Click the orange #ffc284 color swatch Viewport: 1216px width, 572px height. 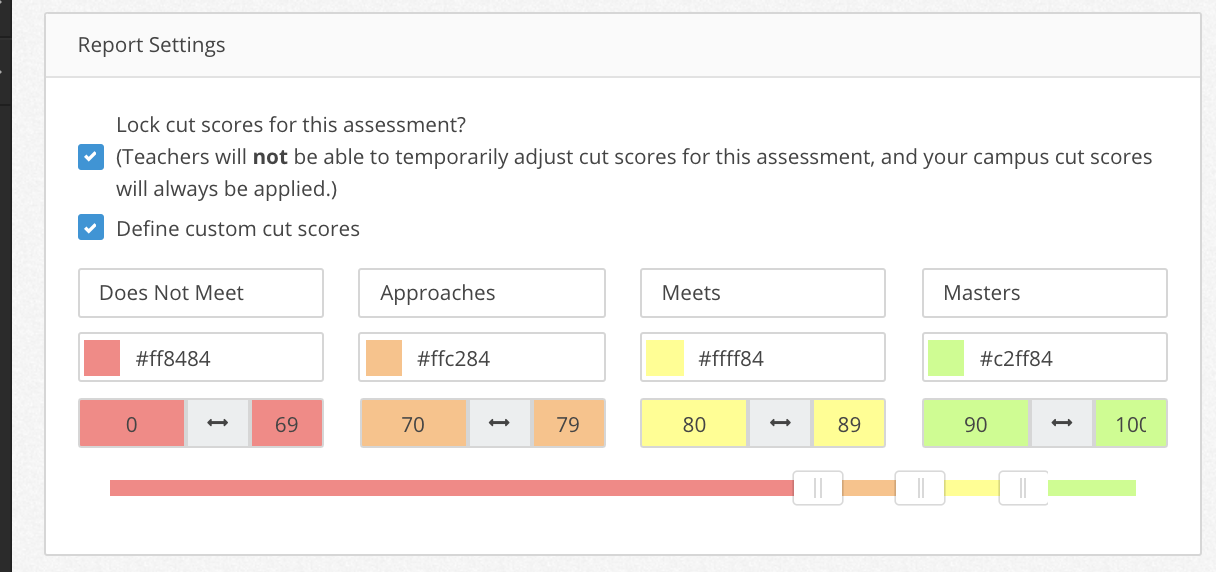click(384, 358)
